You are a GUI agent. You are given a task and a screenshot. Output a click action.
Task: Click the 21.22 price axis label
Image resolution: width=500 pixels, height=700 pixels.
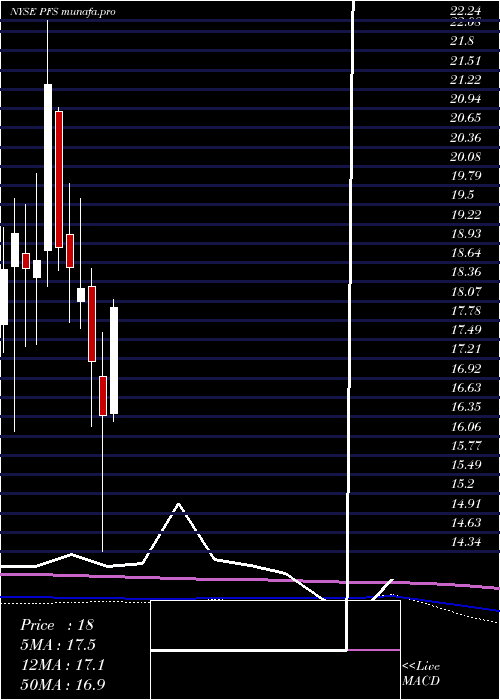[x=465, y=79]
